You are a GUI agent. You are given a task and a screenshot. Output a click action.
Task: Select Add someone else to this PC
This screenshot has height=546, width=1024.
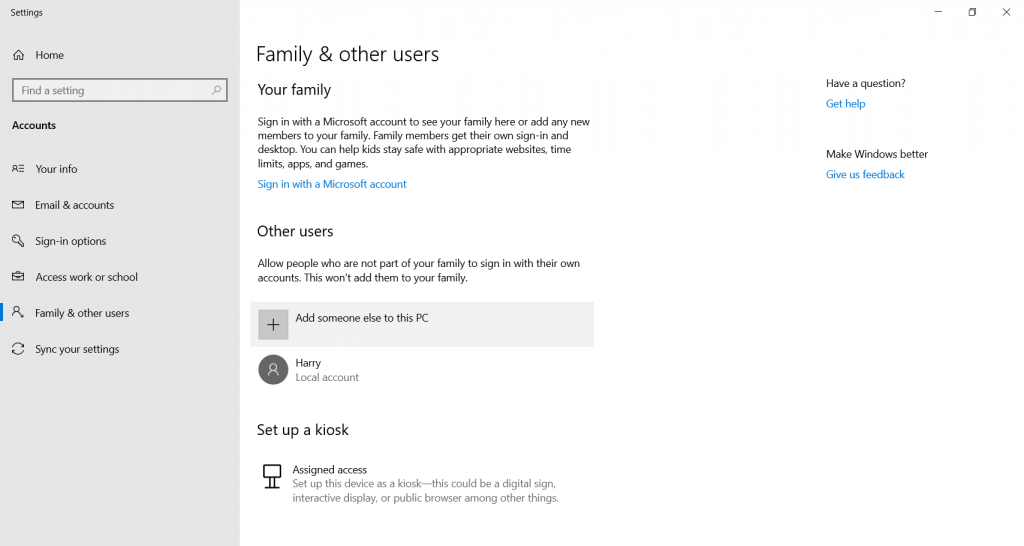[422, 325]
